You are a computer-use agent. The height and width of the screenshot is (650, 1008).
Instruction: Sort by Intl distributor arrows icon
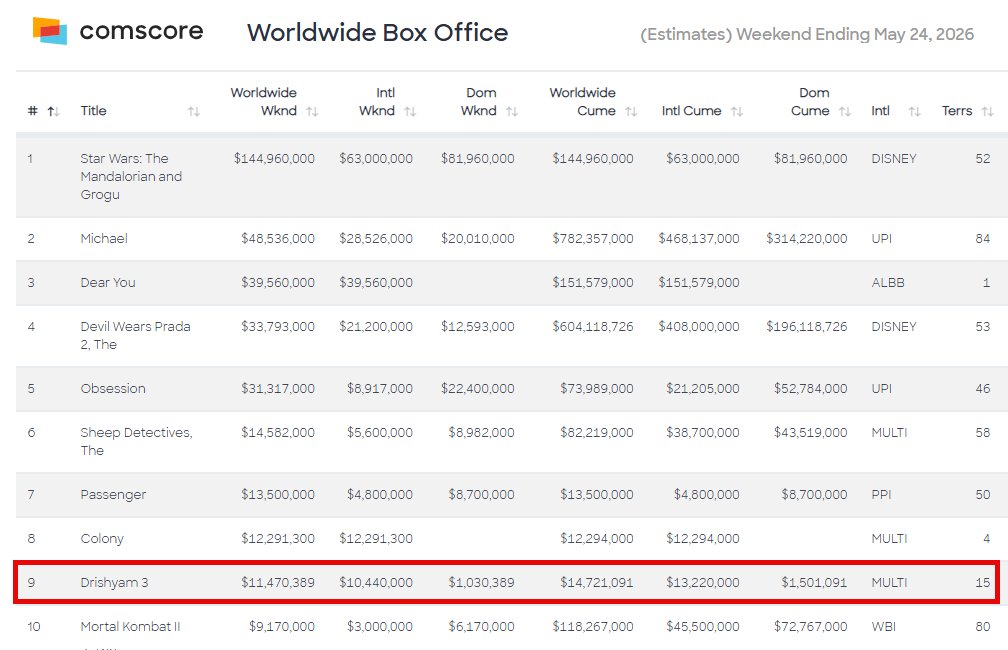[x=914, y=111]
